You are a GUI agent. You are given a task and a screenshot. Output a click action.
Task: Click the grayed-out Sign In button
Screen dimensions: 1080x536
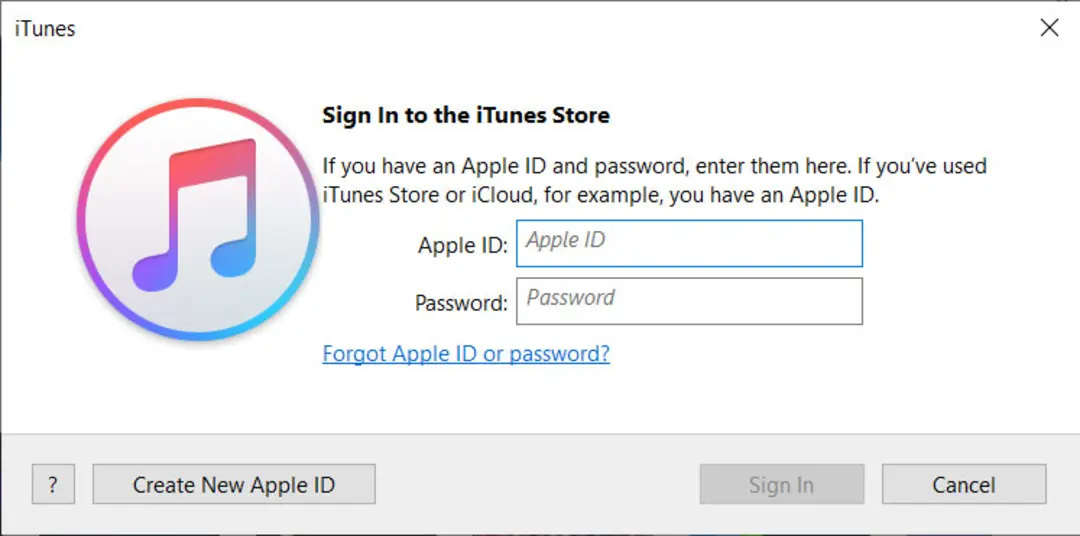[x=782, y=484]
